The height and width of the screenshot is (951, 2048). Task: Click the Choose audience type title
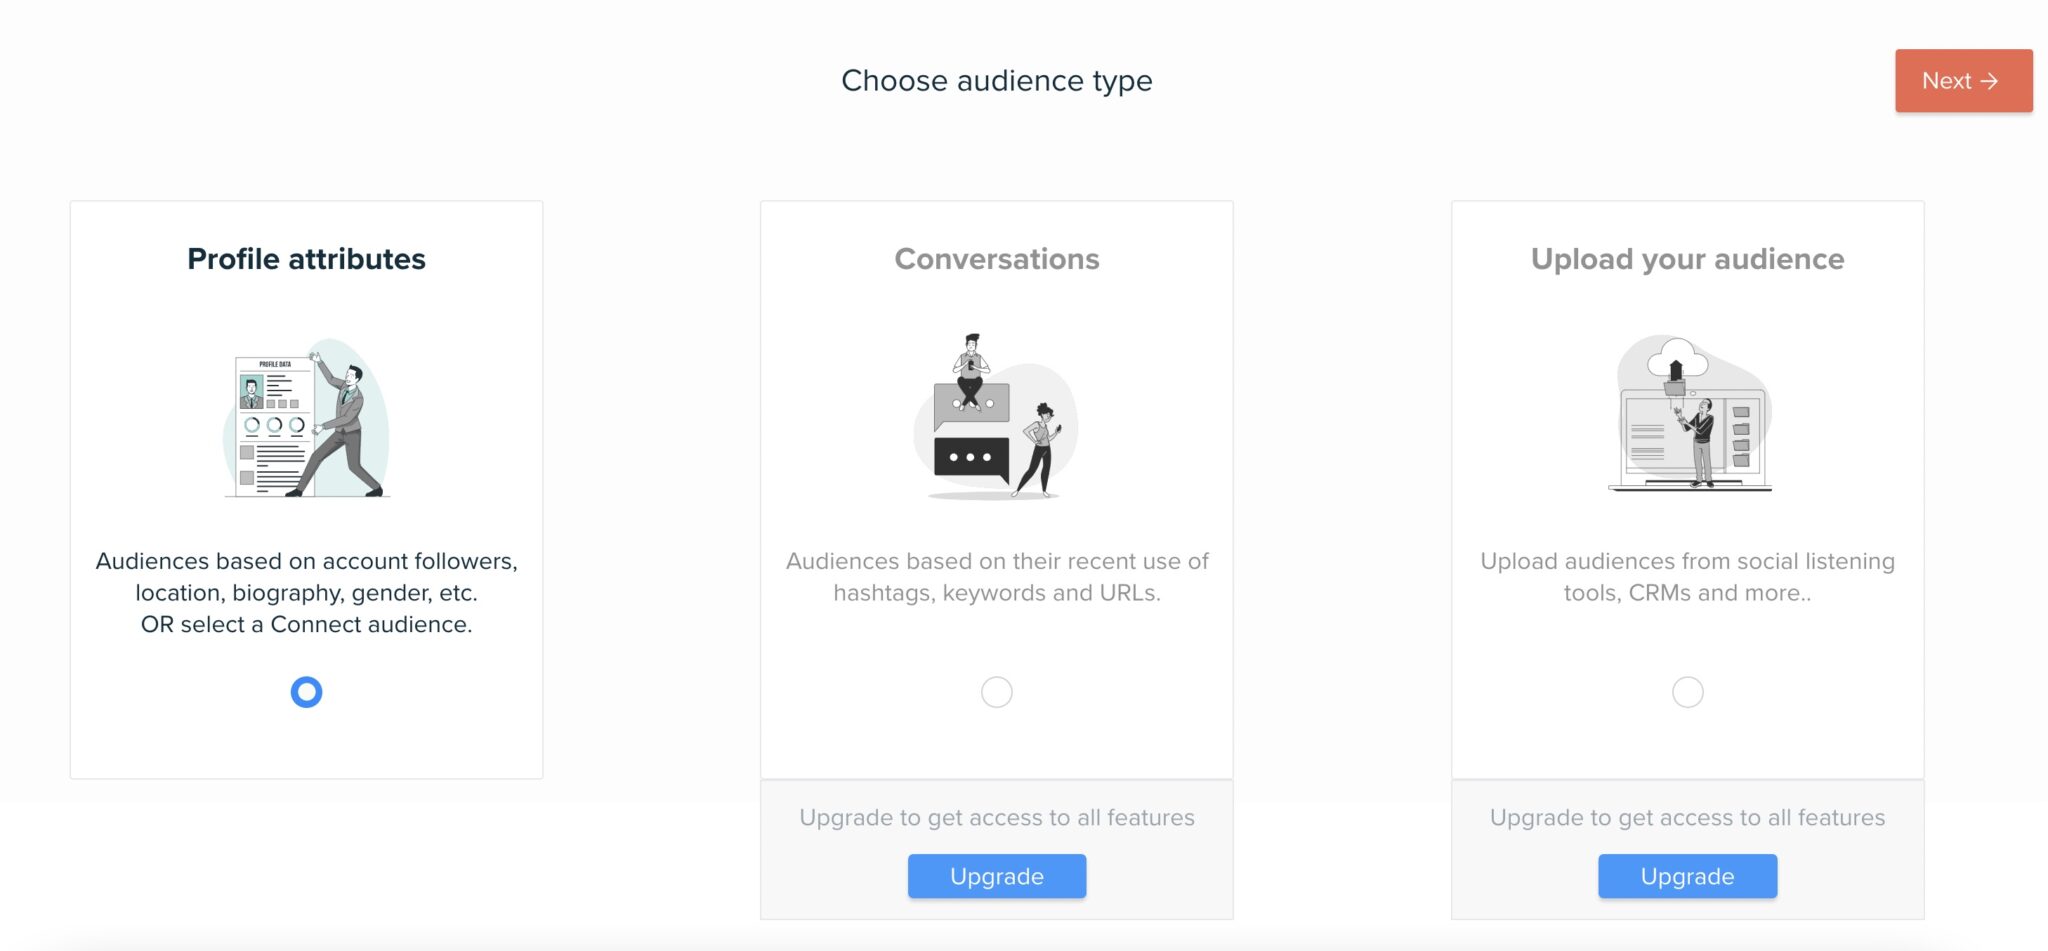point(996,81)
